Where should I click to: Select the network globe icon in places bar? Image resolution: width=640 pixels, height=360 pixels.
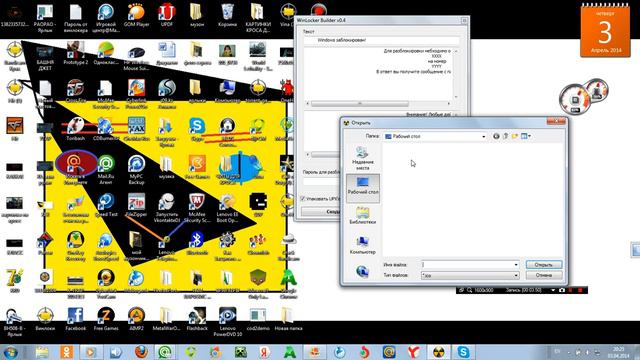tap(362, 271)
